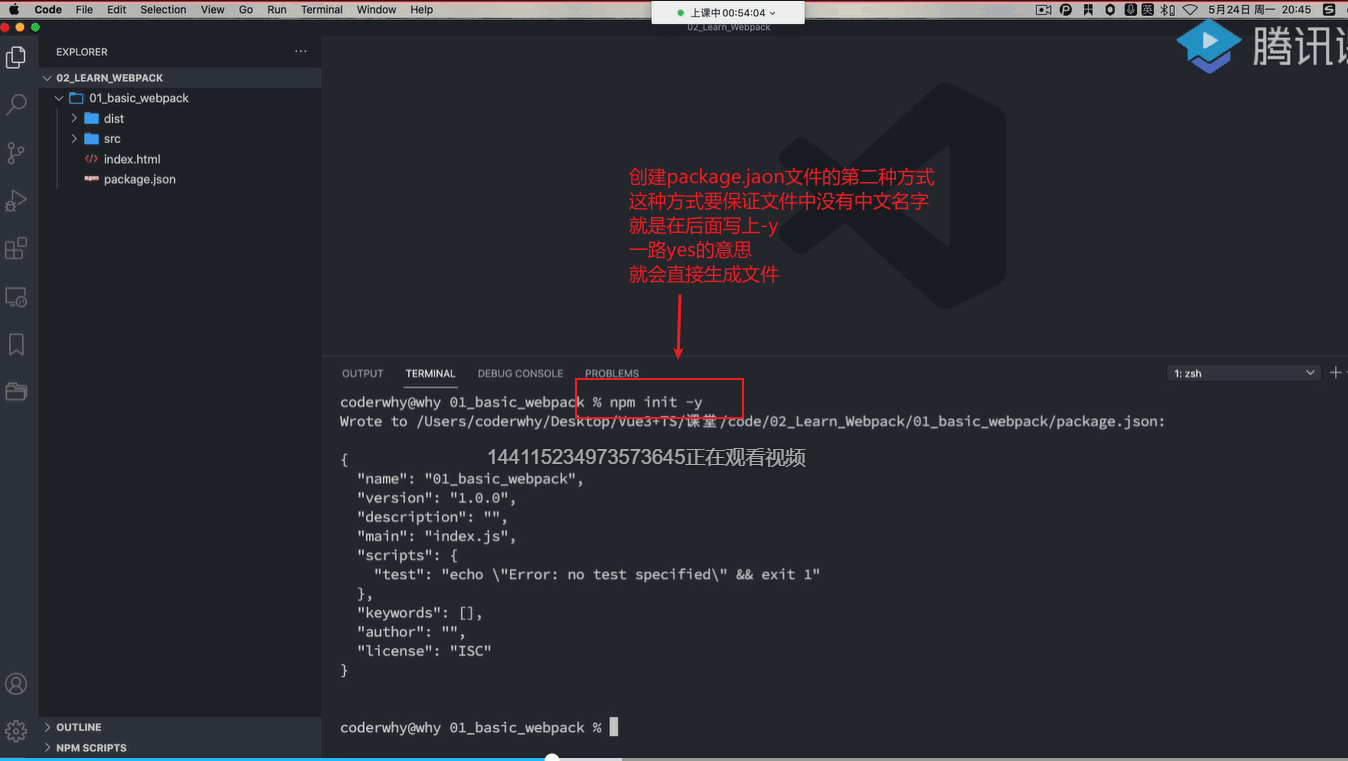1348x761 pixels.
Task: Open the Run menu
Action: coord(277,9)
